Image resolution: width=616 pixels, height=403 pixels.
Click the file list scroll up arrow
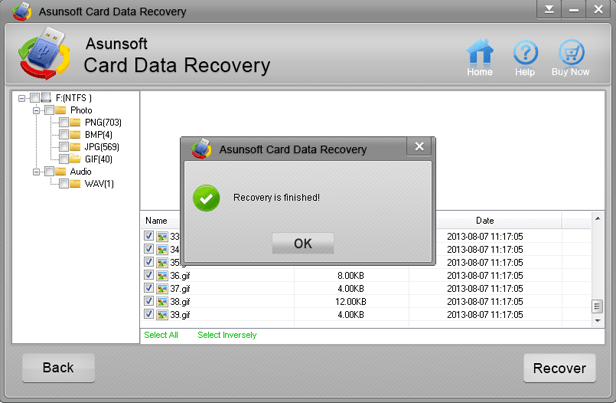pyautogui.click(x=598, y=218)
